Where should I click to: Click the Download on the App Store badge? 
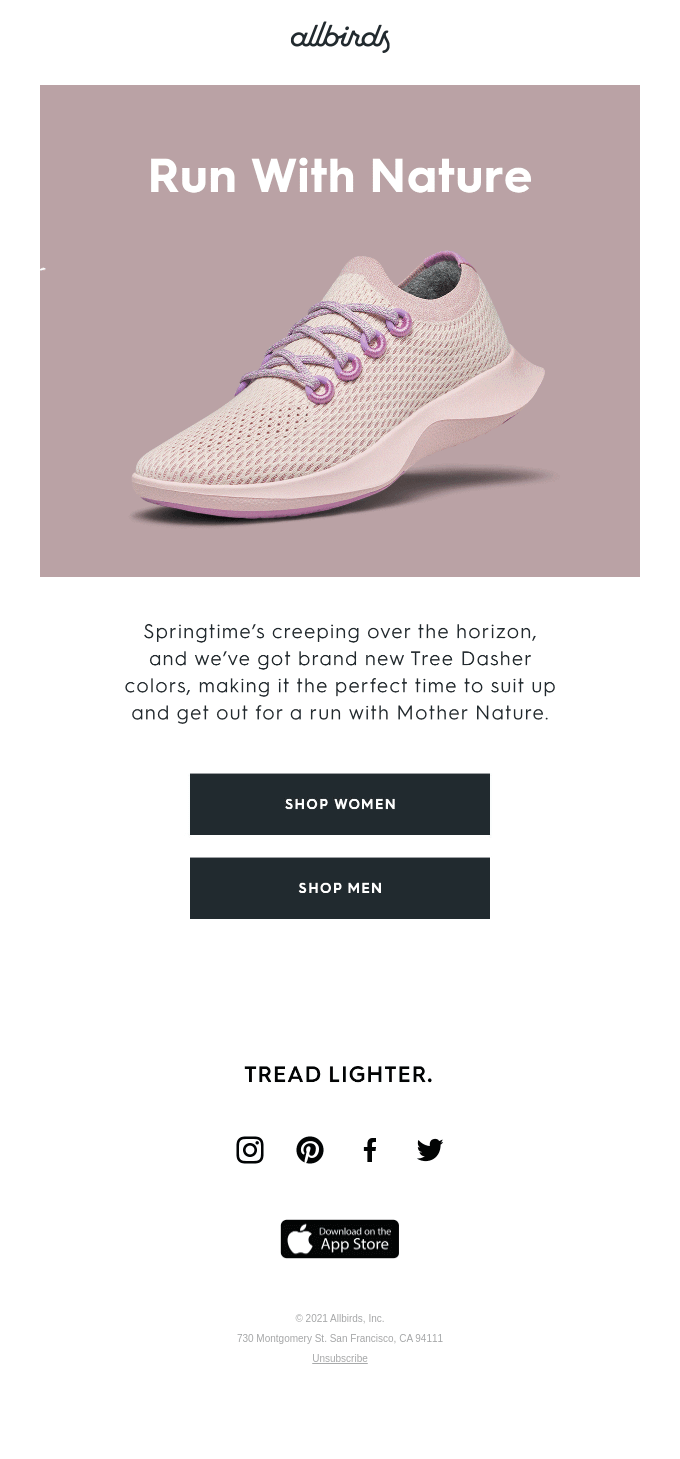[x=339, y=1239]
